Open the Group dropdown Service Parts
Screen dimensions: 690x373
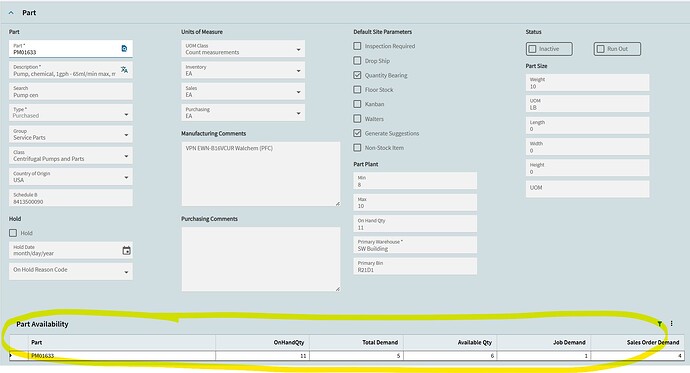click(126, 135)
